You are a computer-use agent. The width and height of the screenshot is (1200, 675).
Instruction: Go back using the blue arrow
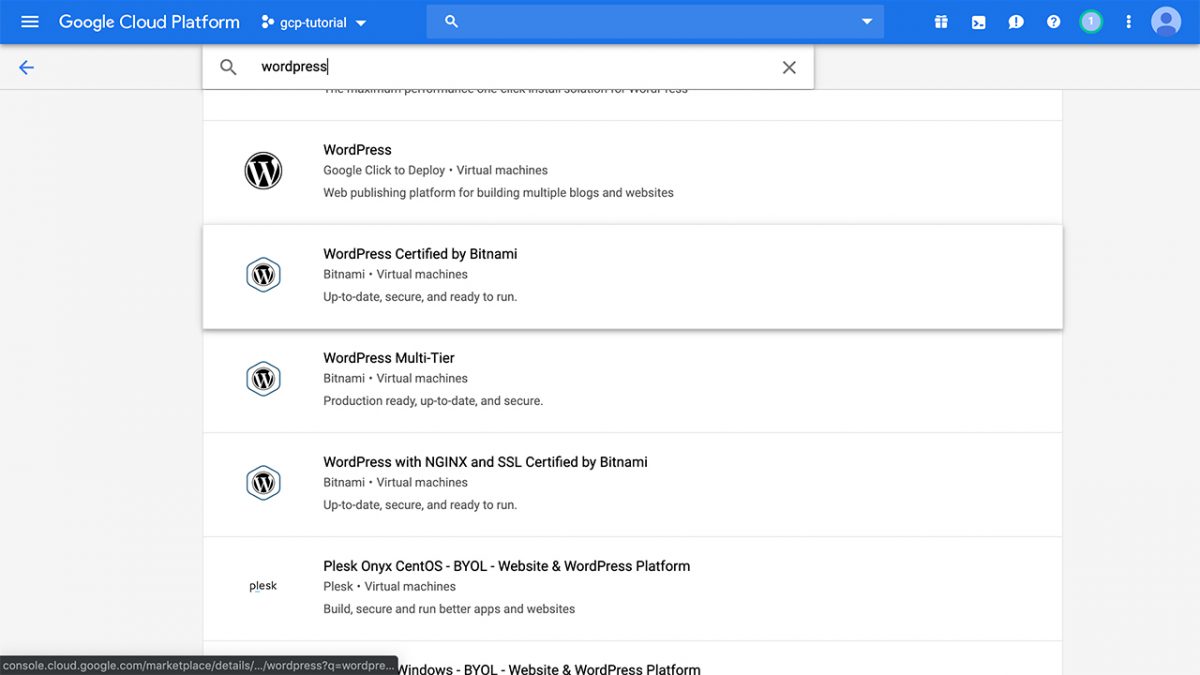point(25,67)
